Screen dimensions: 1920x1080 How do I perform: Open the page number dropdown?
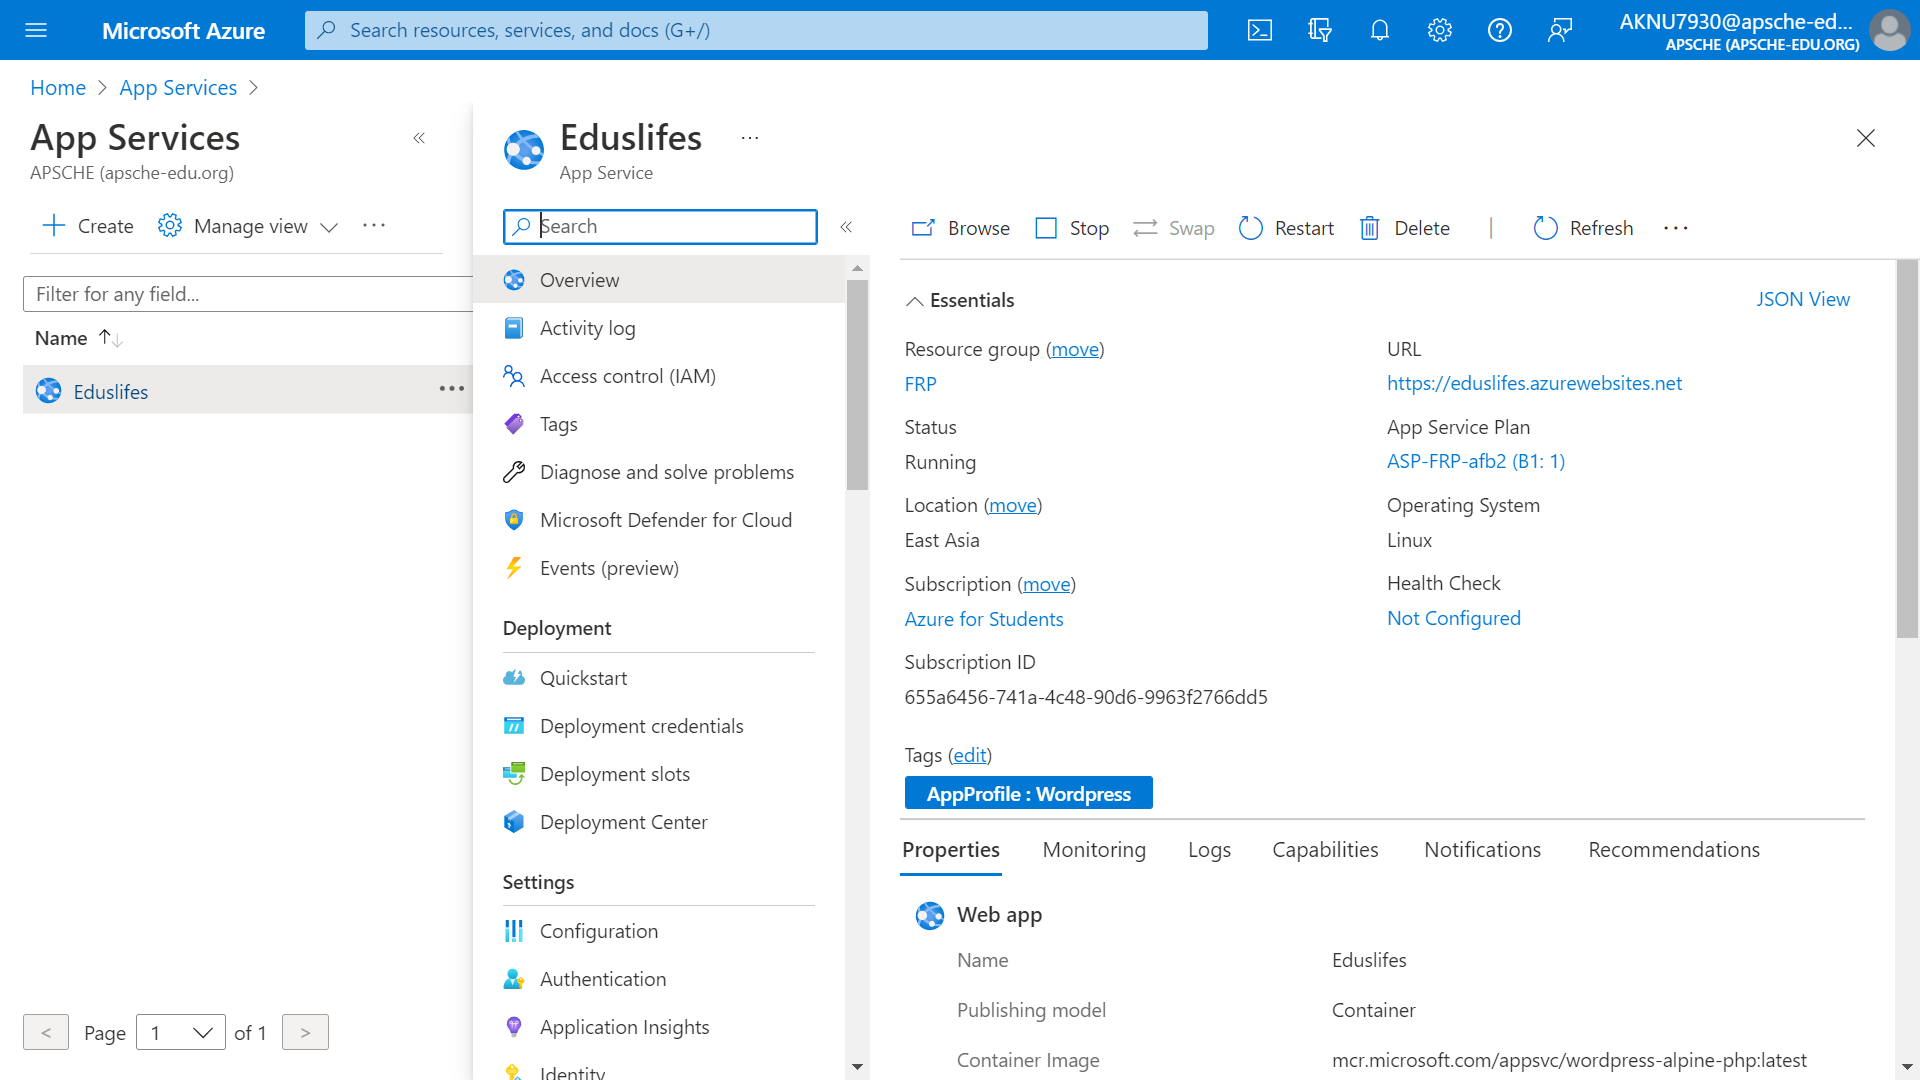click(181, 1032)
